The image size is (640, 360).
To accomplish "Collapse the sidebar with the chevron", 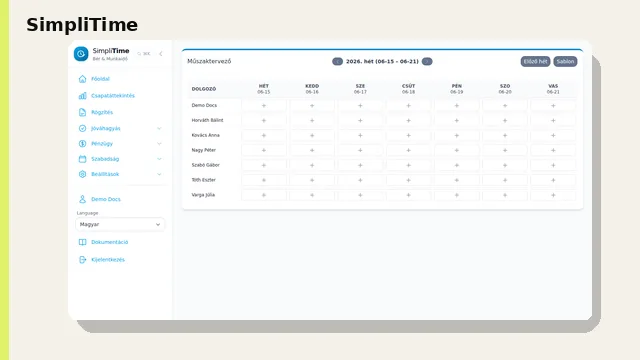I will 161,53.
